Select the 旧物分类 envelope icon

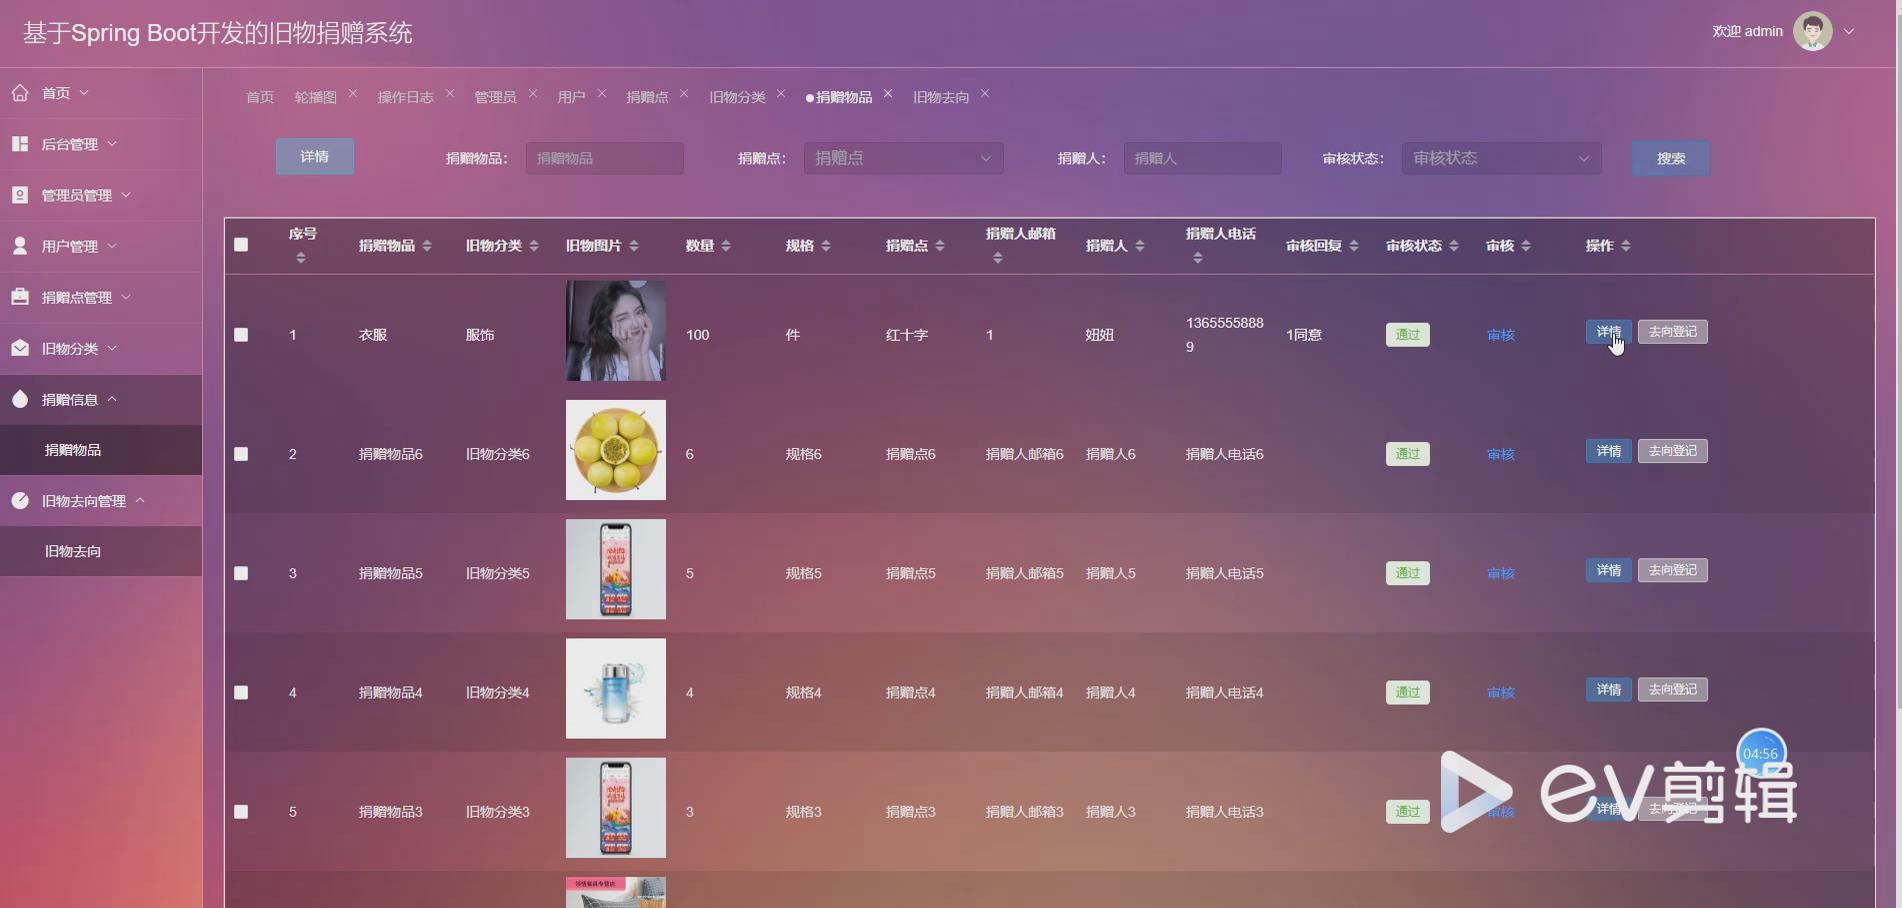coord(20,347)
